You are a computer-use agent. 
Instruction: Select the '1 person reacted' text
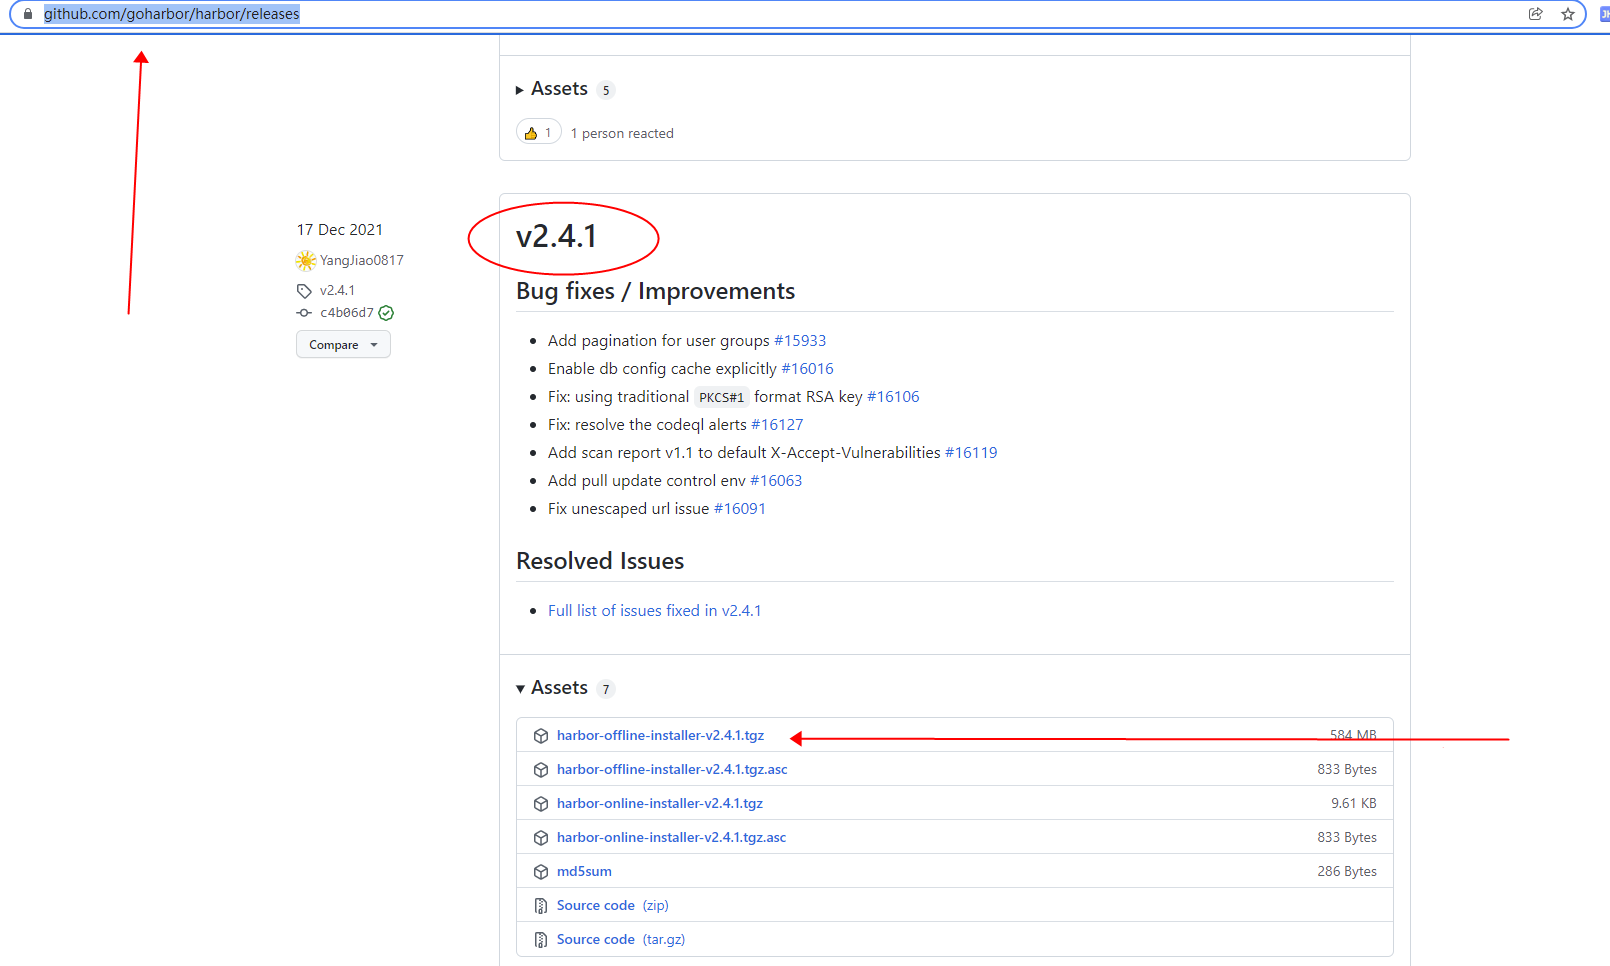(622, 134)
